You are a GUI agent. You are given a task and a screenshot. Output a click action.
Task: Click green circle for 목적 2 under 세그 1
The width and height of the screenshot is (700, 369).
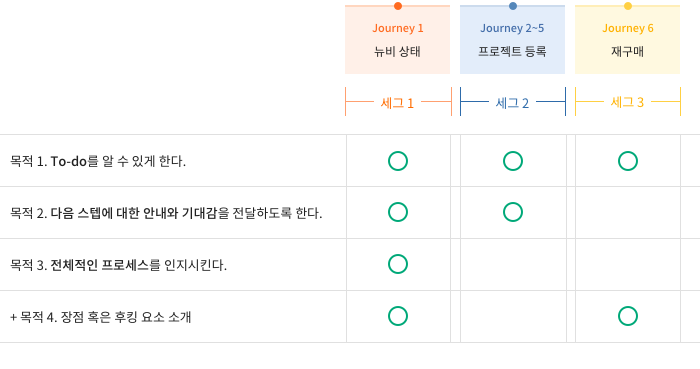(x=398, y=212)
